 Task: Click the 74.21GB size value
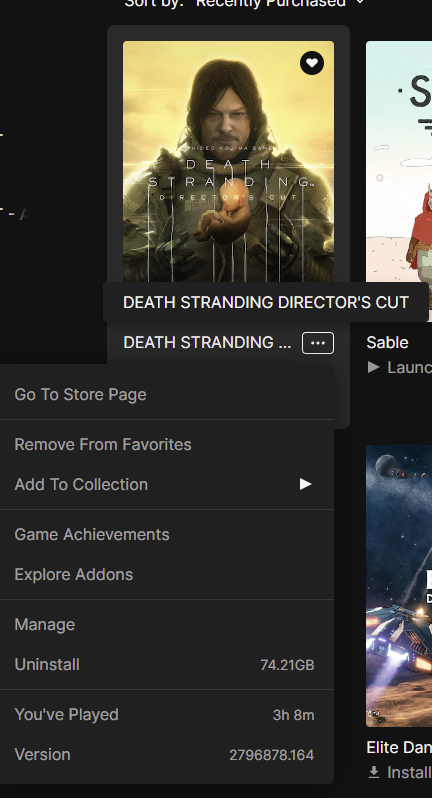click(287, 665)
